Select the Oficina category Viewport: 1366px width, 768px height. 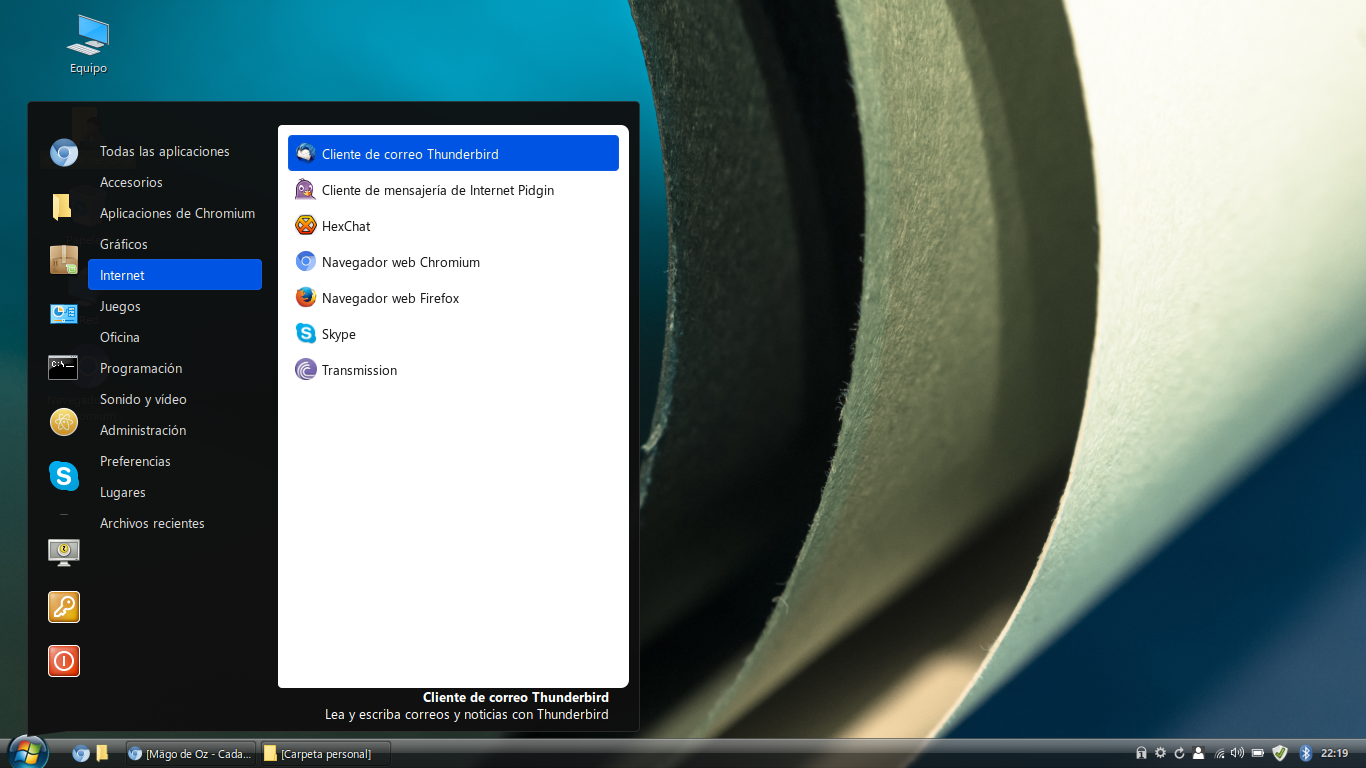(x=175, y=337)
